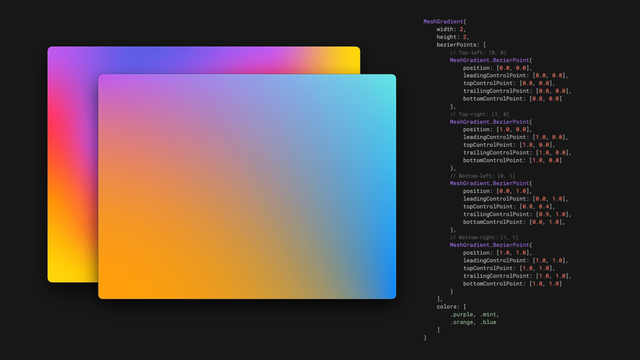This screenshot has height=360, width=640.
Task: Click the 'bezierPoints: [' line
Action: [x=461, y=45]
